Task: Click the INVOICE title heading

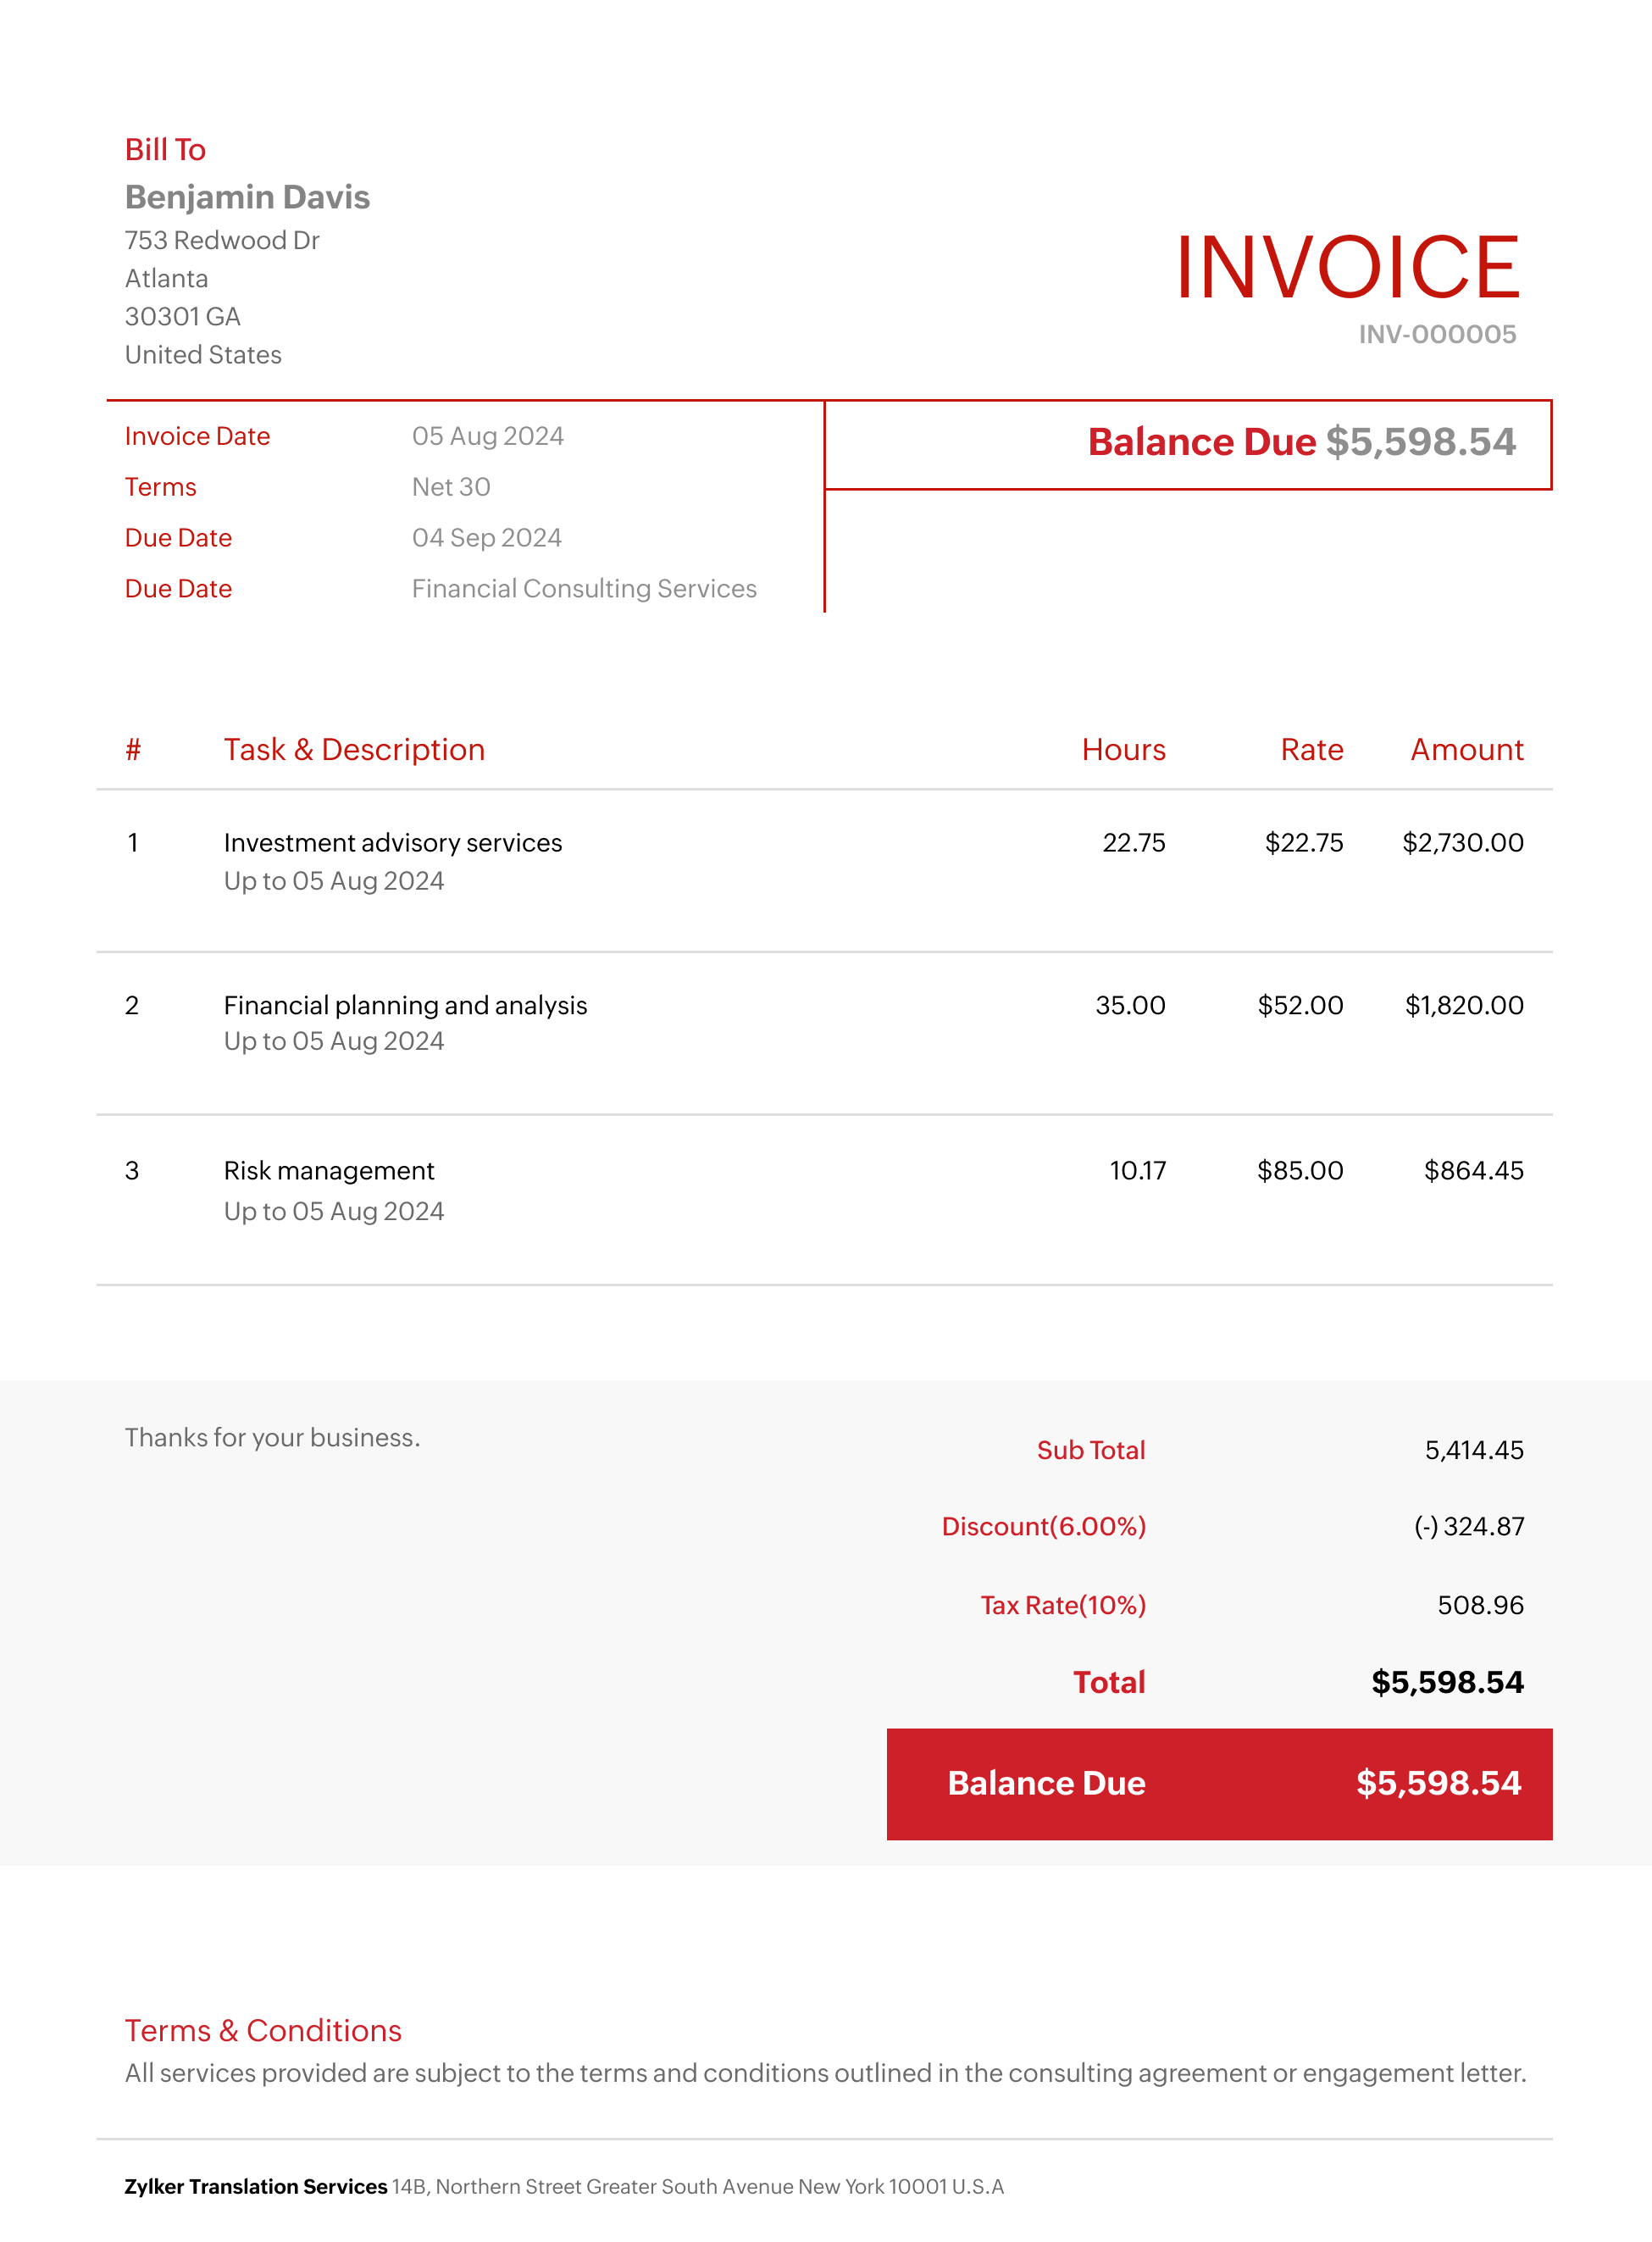Action: pos(1346,267)
